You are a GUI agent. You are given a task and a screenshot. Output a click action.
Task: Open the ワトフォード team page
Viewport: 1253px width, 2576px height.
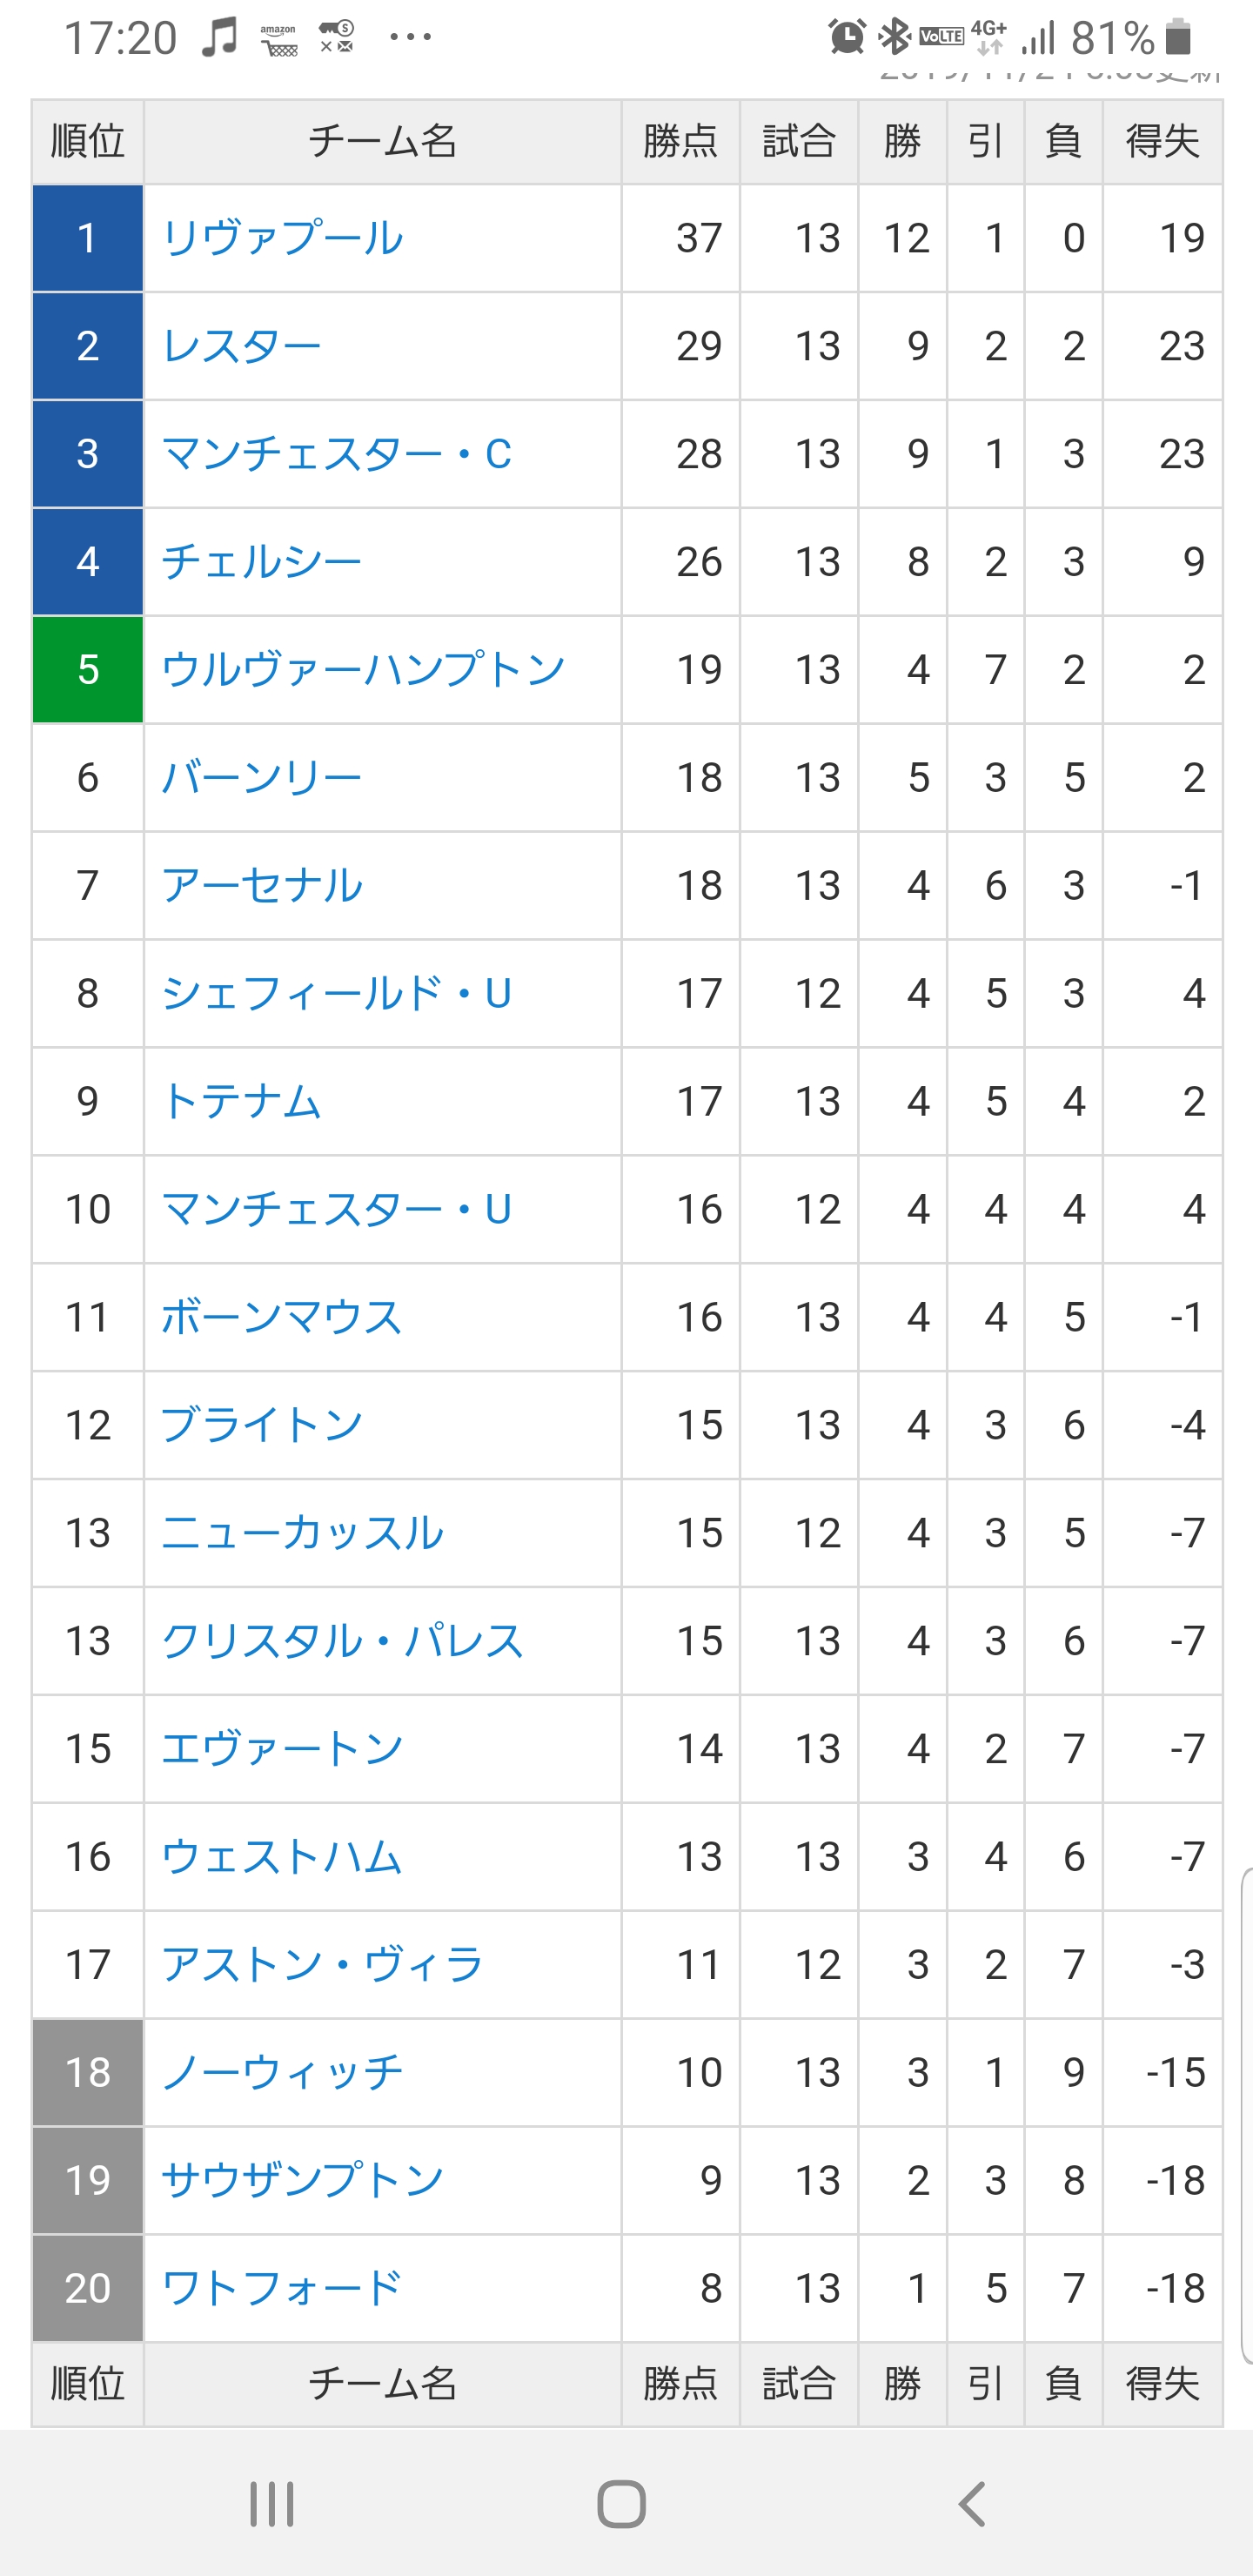pos(281,2289)
